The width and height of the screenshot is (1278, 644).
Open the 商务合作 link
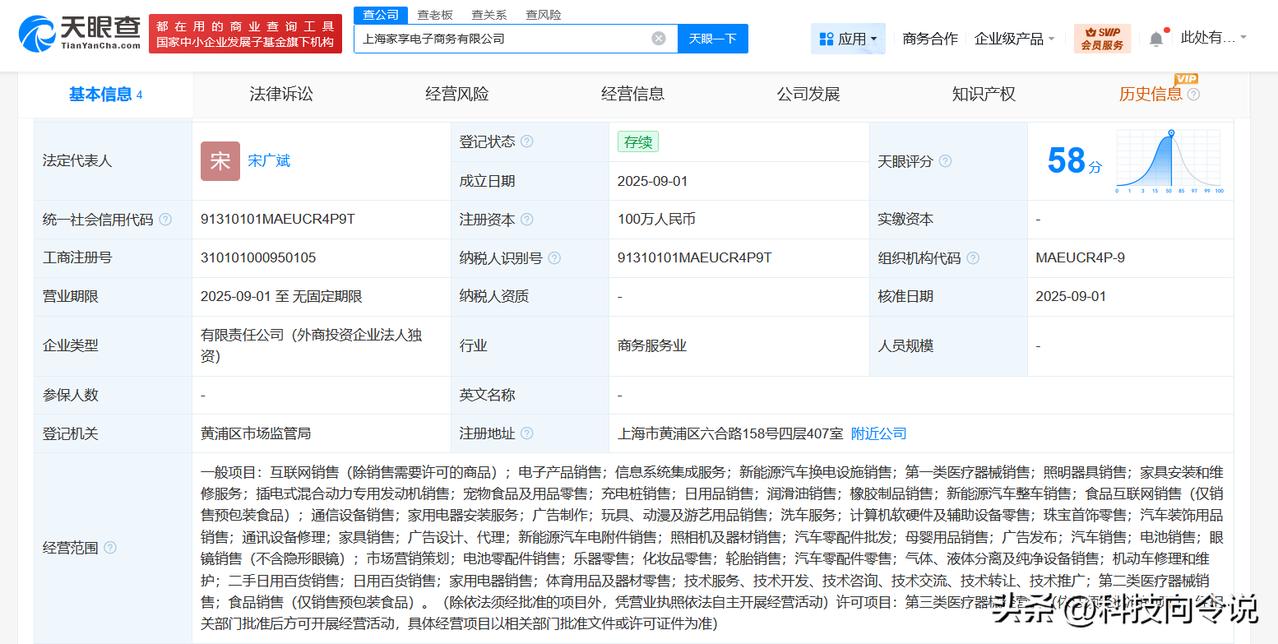930,39
